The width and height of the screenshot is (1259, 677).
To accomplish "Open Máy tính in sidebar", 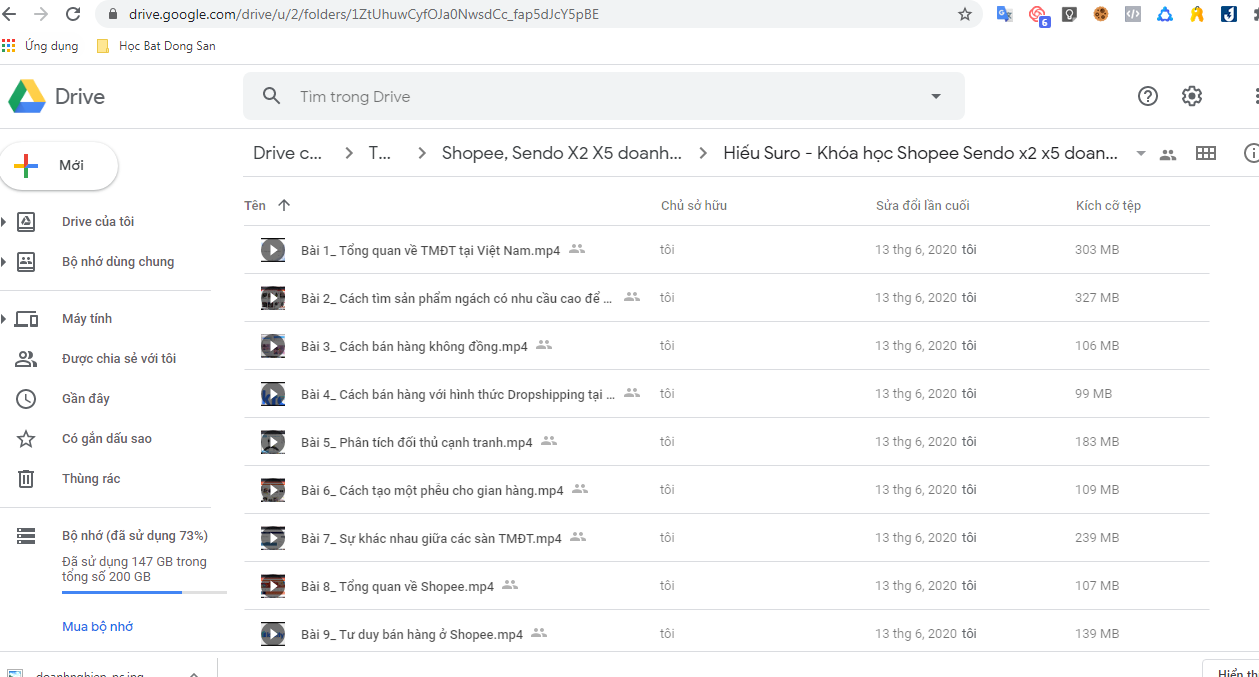I will [x=87, y=319].
